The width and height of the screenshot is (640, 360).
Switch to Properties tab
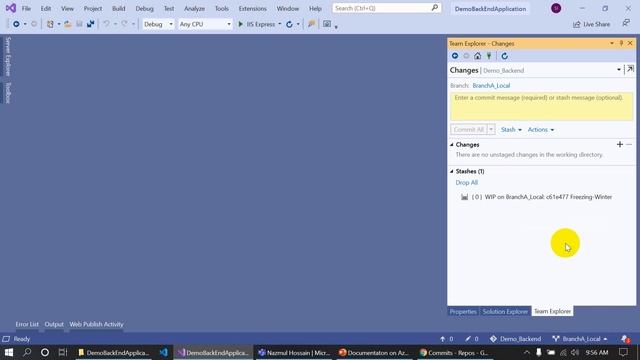(x=463, y=311)
